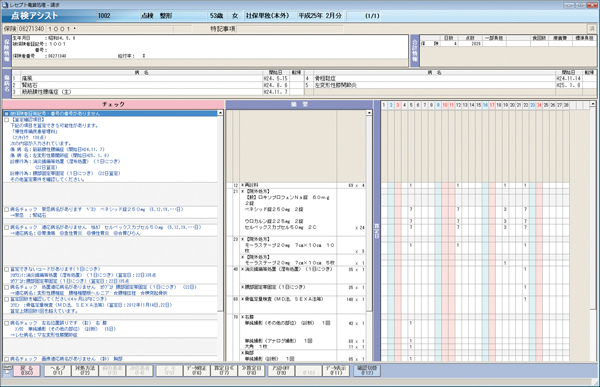Viewport: 600px width, 387px height.
Task: Click the 済 button beside 特記事項
Action: [592, 29]
